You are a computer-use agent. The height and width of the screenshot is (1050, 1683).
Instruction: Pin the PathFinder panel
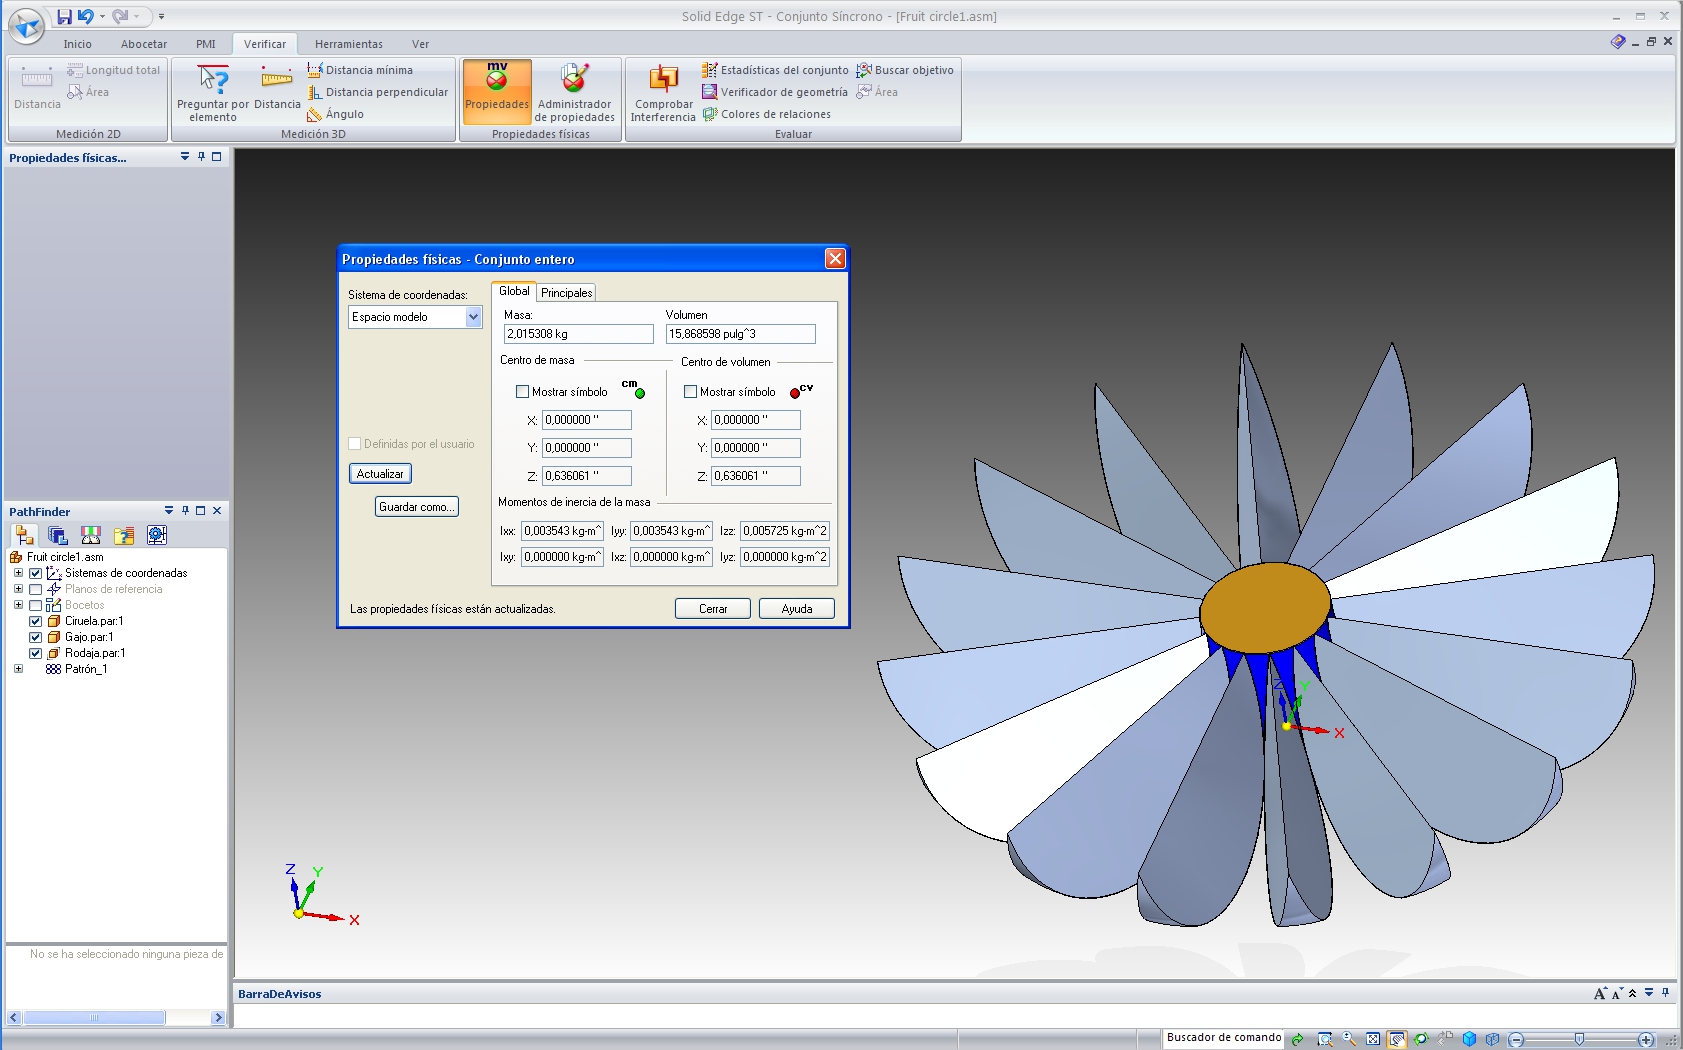[185, 511]
